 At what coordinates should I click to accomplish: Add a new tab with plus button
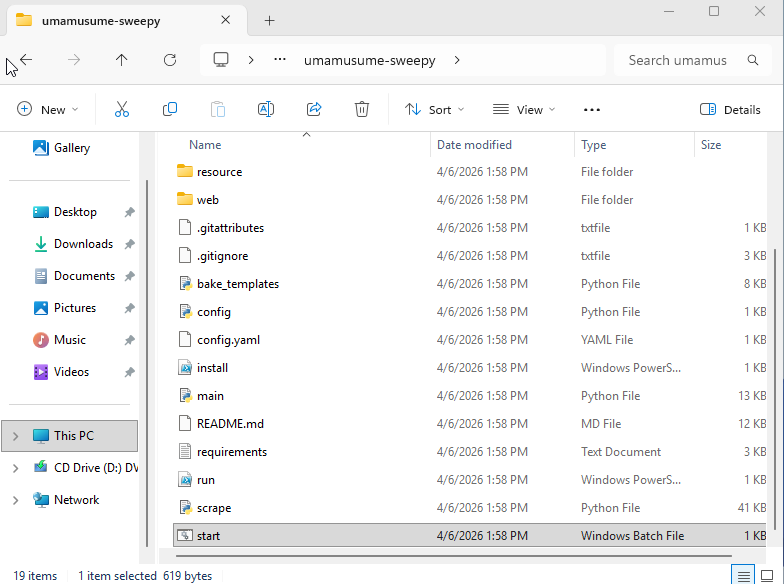pyautogui.click(x=269, y=20)
